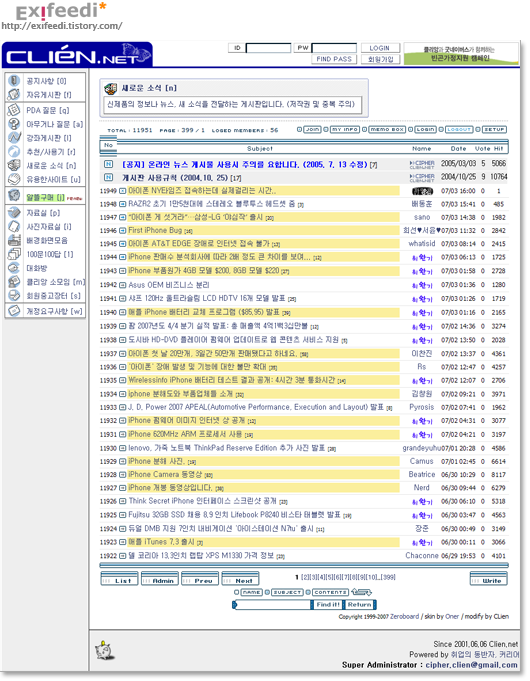Image resolution: width=530 pixels, height=681 pixels.
Task: Click LOGOUT in the board menu strip
Action: pos(459,129)
